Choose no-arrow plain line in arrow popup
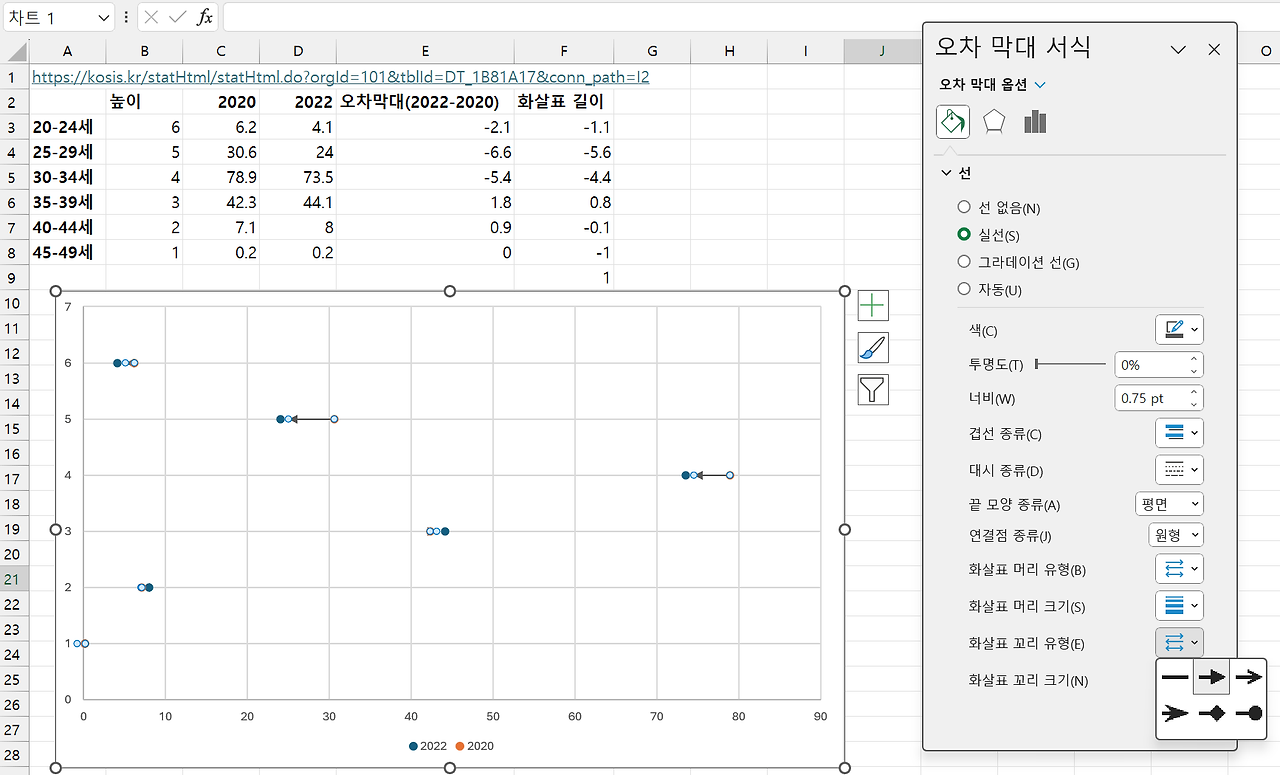Viewport: 1280px width, 775px height. click(x=1175, y=677)
